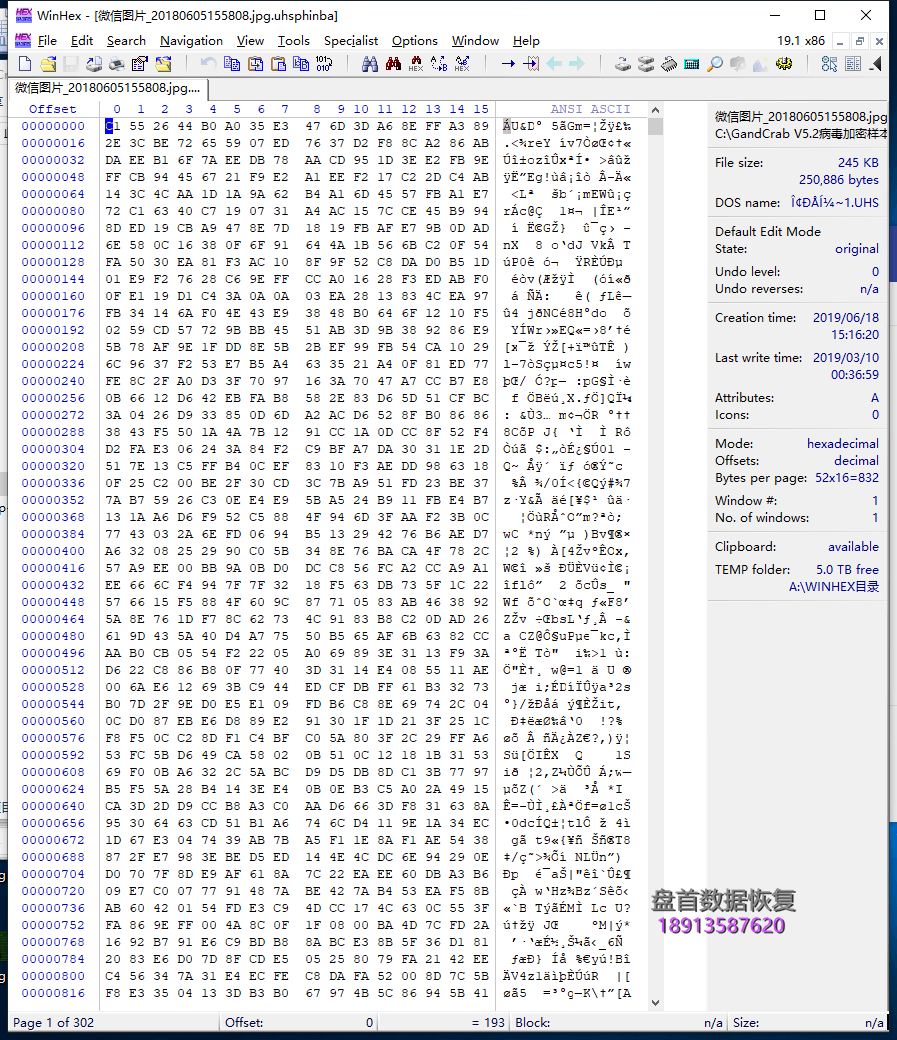Click the 'original' State value

(x=857, y=249)
